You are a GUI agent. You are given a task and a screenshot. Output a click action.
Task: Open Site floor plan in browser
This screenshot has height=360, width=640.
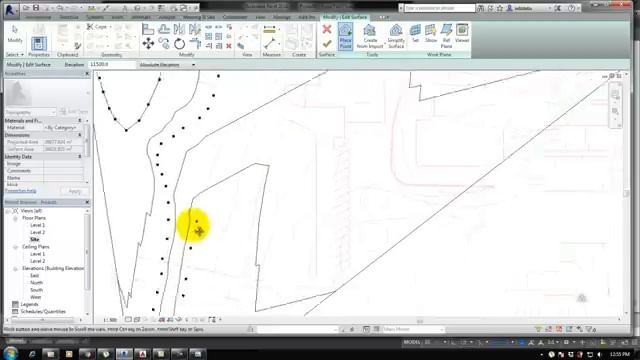pyautogui.click(x=35, y=240)
